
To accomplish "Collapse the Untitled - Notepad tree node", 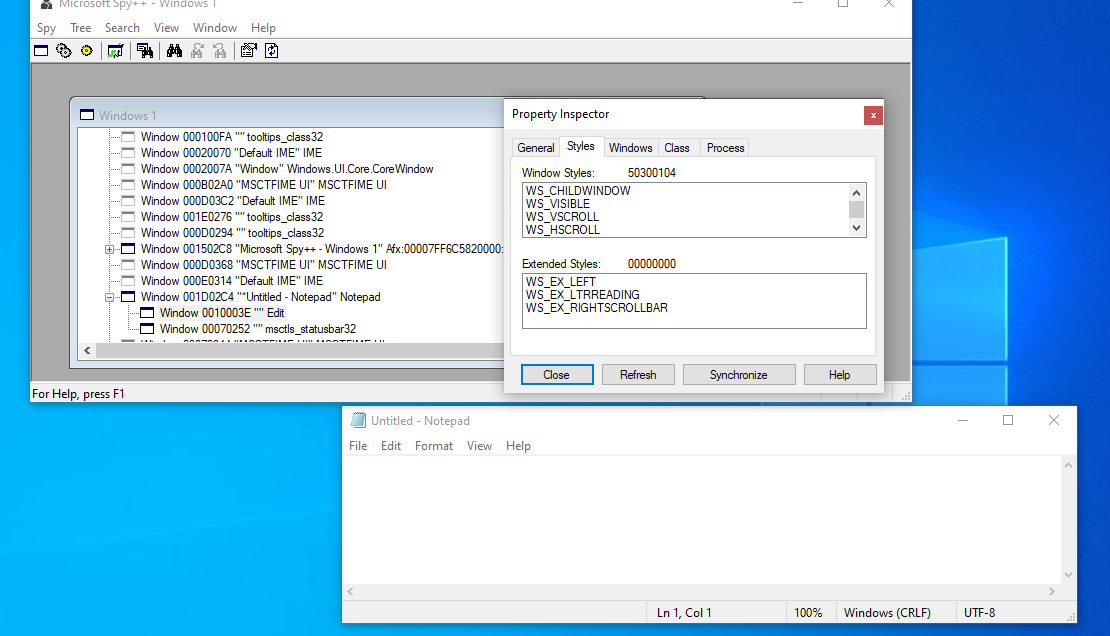I will [x=109, y=297].
